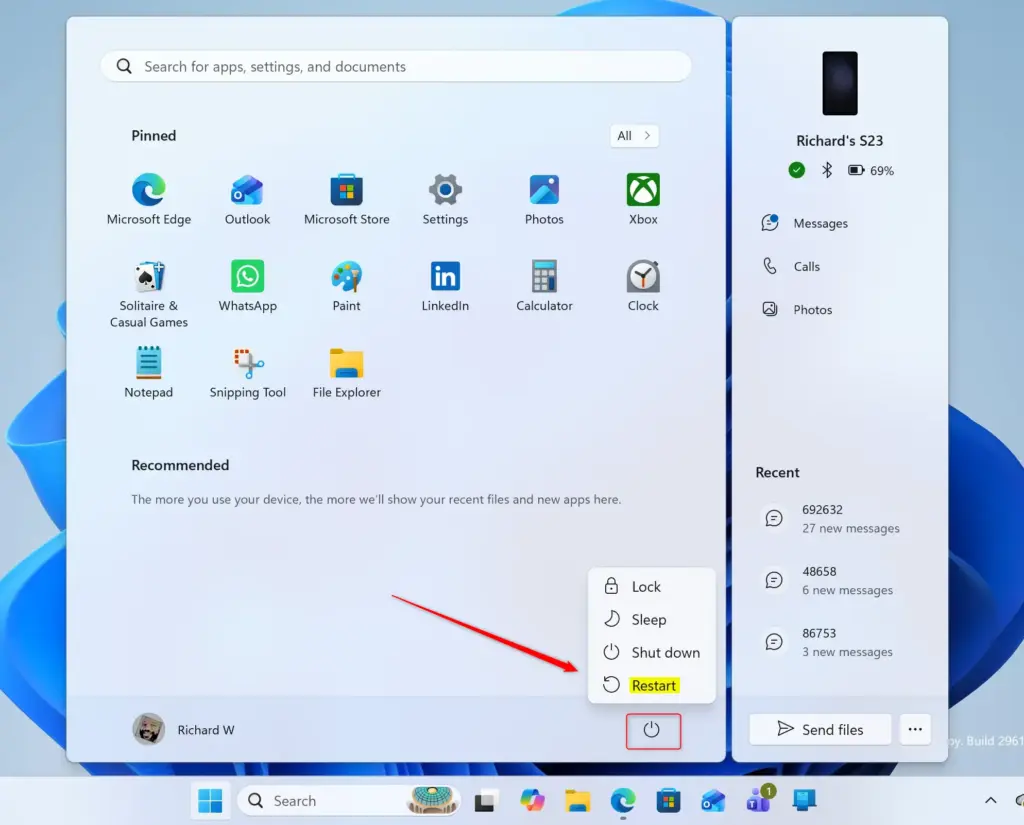Viewport: 1024px width, 825px height.
Task: Click the taskbar Search box
Action: tap(349, 800)
